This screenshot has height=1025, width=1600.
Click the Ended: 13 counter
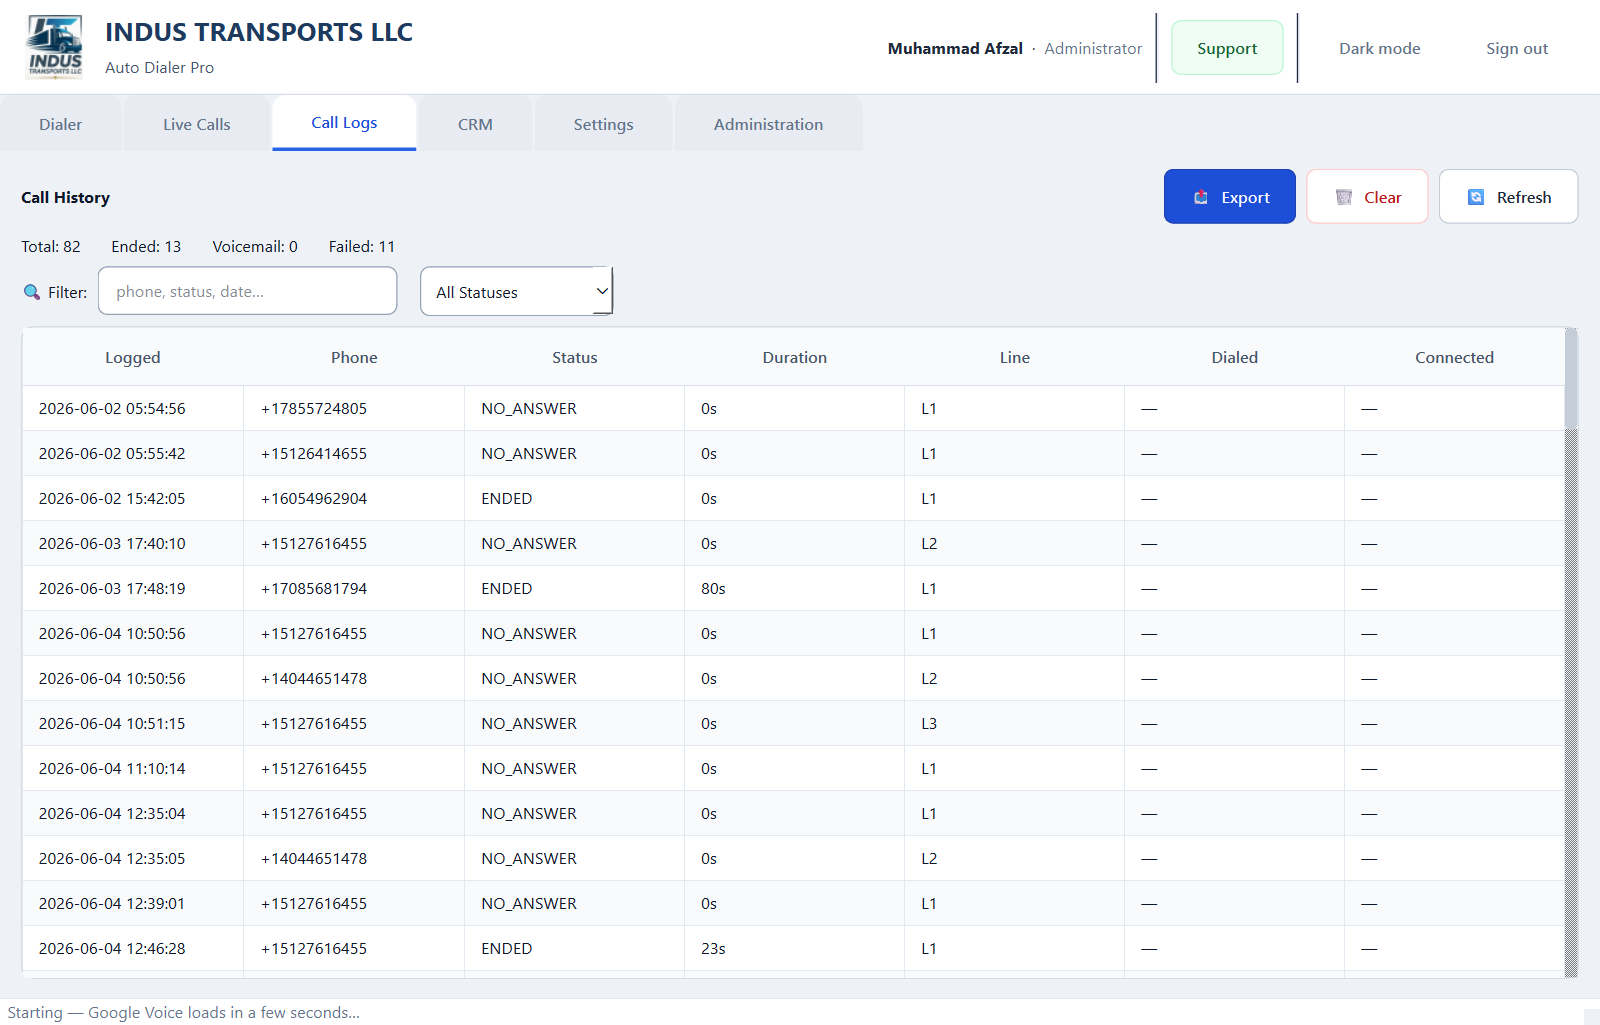point(146,246)
